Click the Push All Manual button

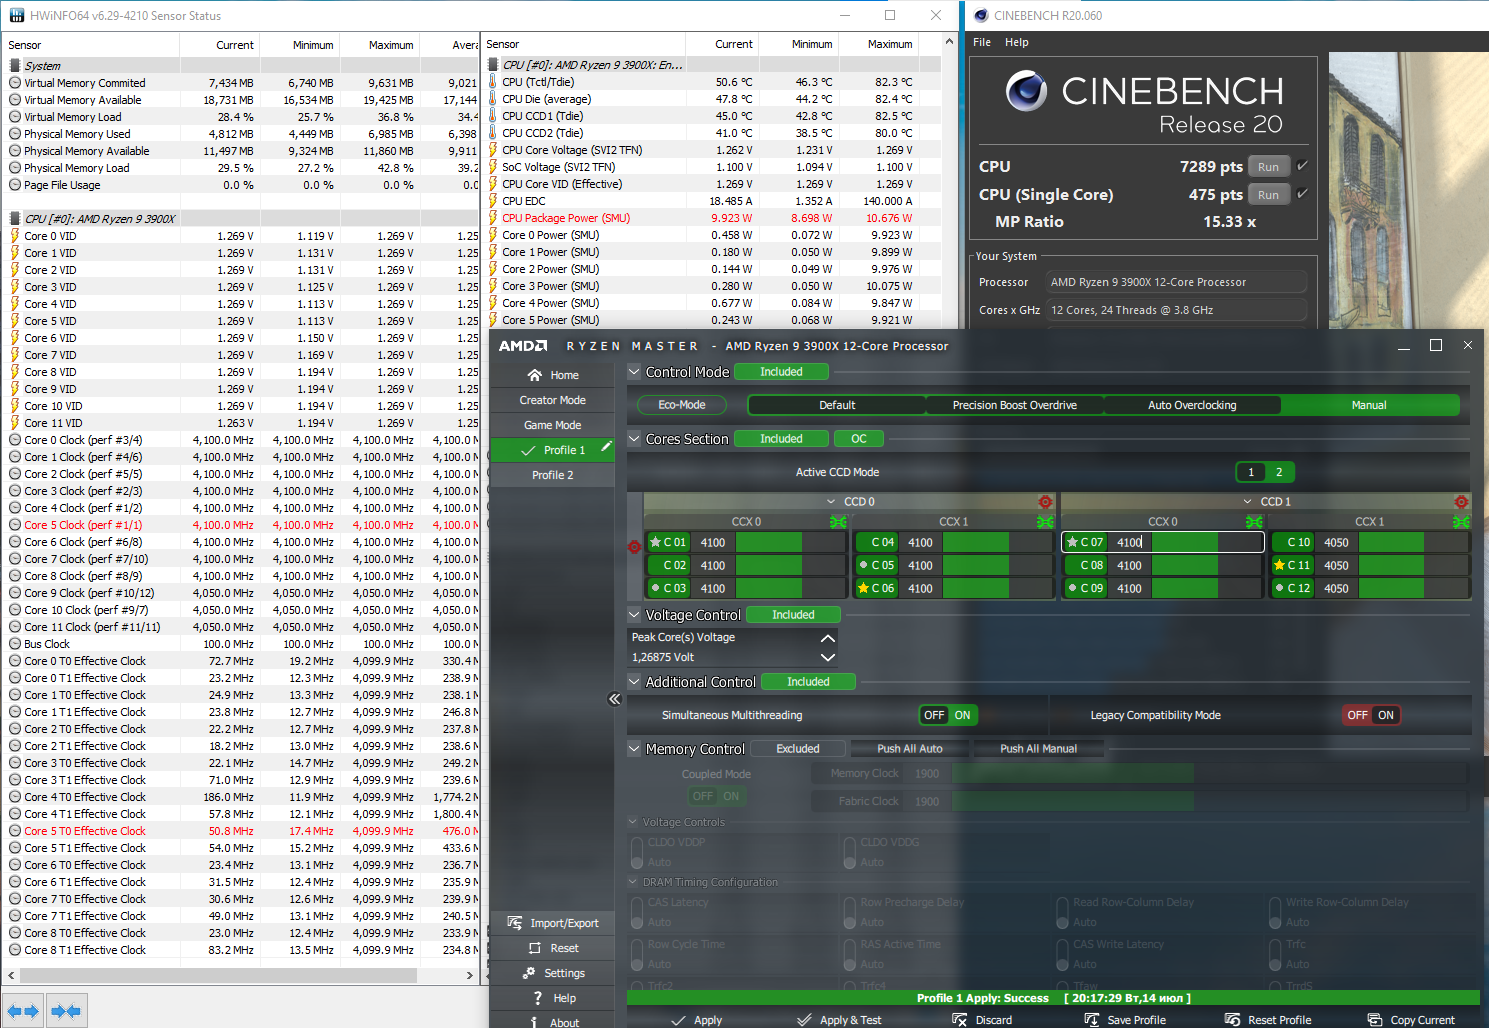click(1038, 748)
